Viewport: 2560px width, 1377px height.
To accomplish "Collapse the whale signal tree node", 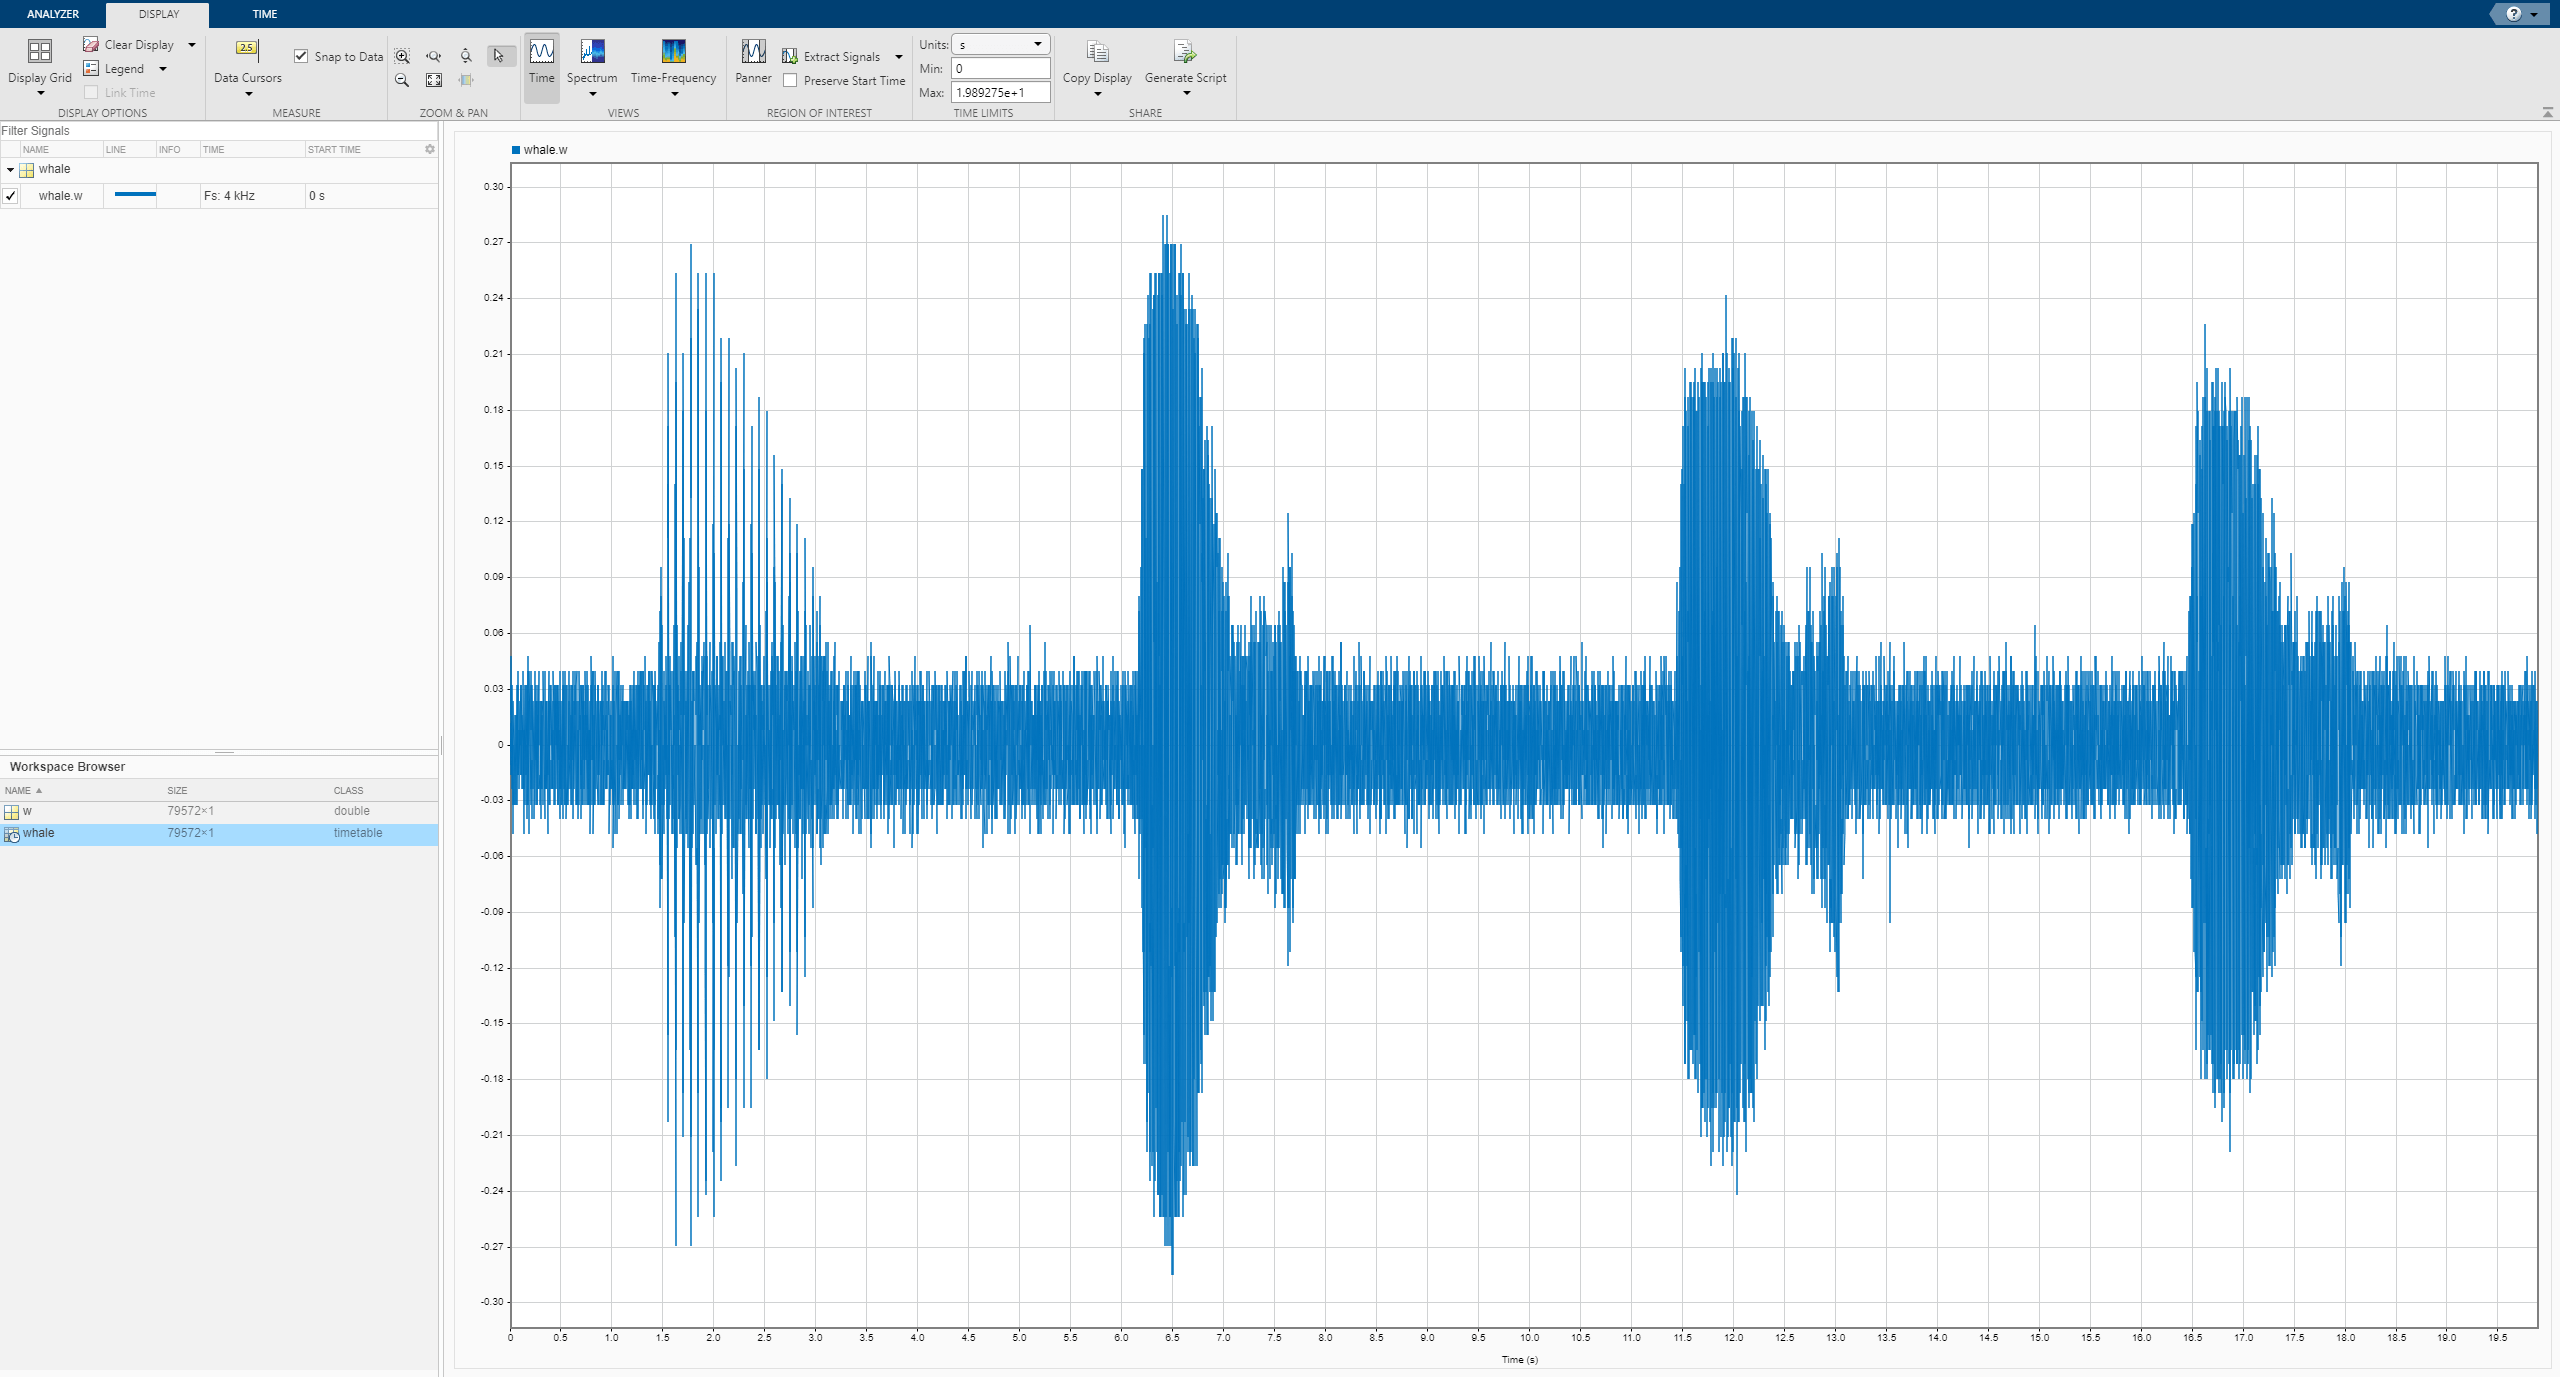I will [10, 170].
